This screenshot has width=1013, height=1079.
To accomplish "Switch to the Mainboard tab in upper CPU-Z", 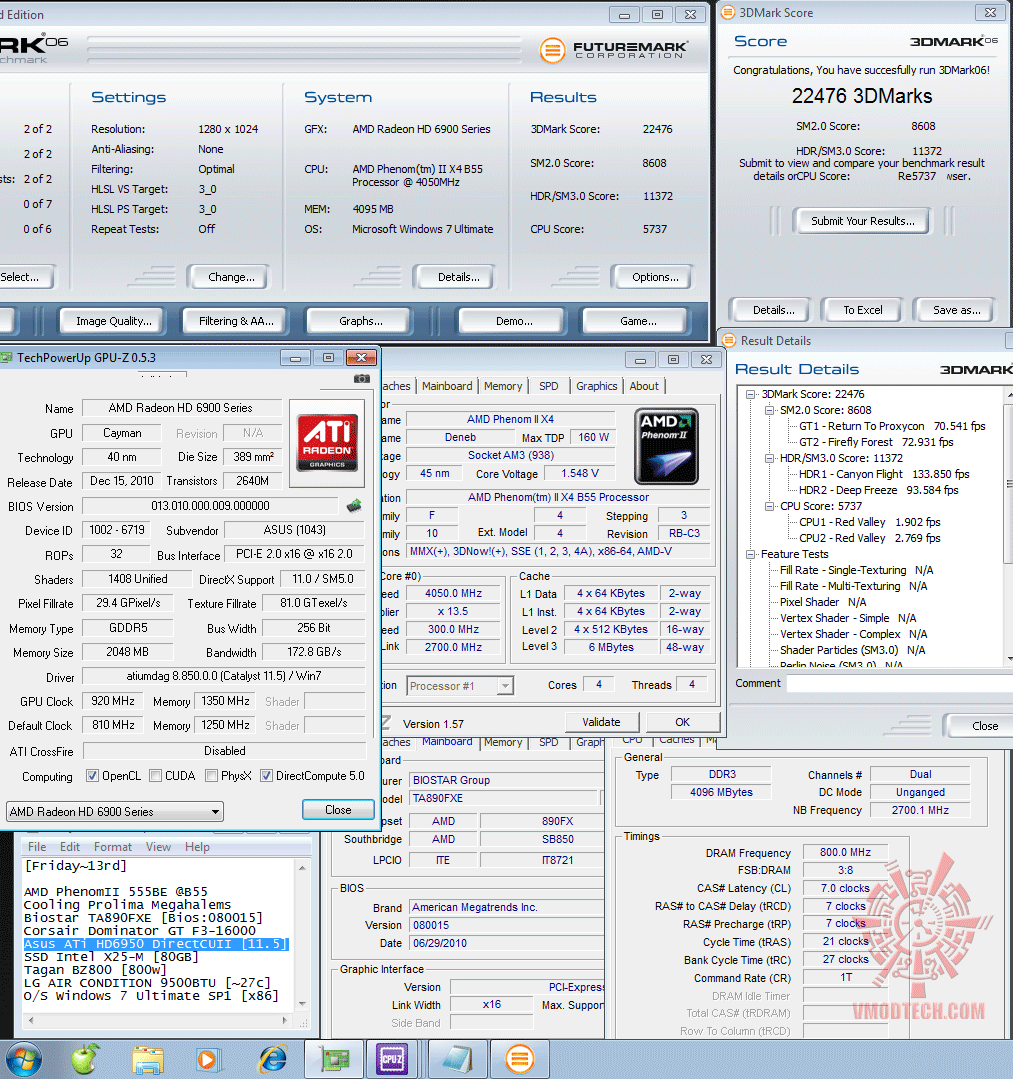I will click(x=447, y=386).
